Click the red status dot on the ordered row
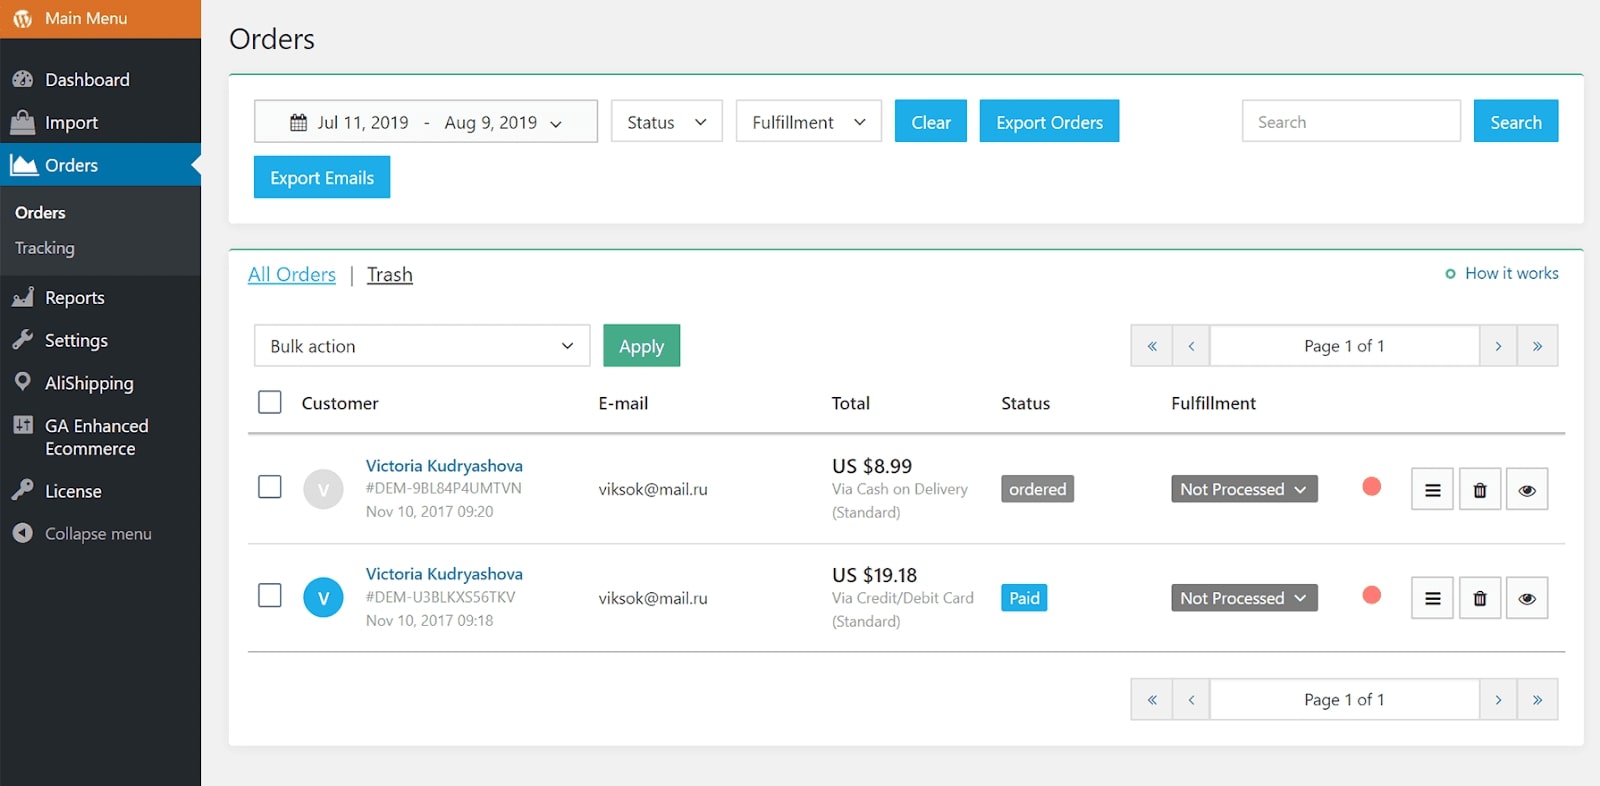1600x786 pixels. pyautogui.click(x=1371, y=486)
